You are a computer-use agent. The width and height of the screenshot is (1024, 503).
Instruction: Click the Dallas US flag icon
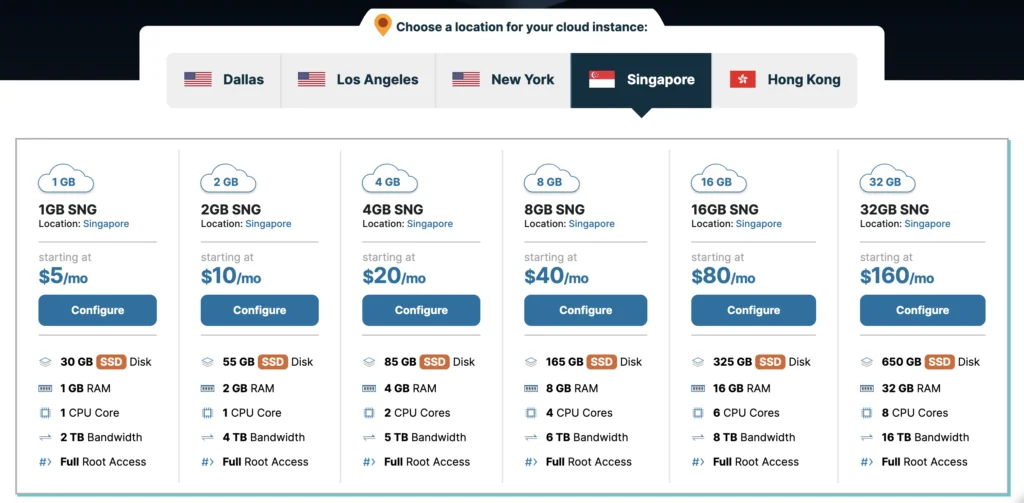pyautogui.click(x=198, y=80)
